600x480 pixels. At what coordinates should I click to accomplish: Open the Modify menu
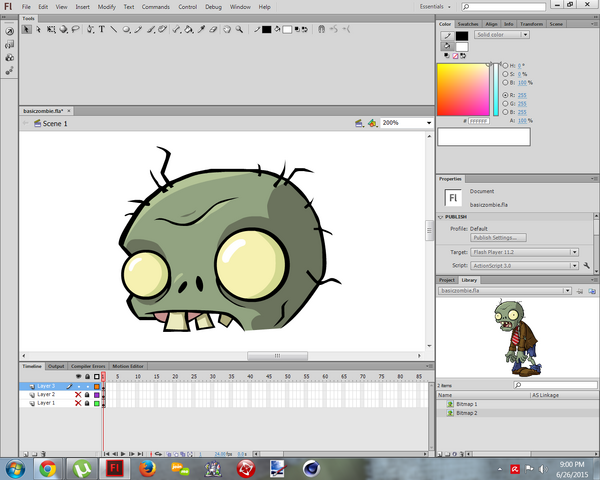point(106,7)
